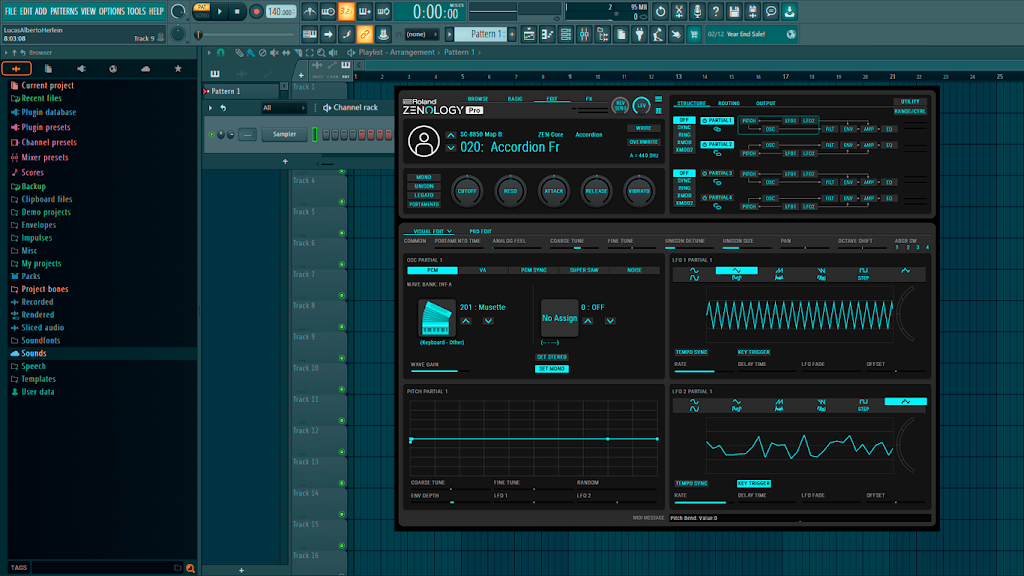Open the channel rack All filter dropdown
This screenshot has width=1024, height=576.
point(283,108)
